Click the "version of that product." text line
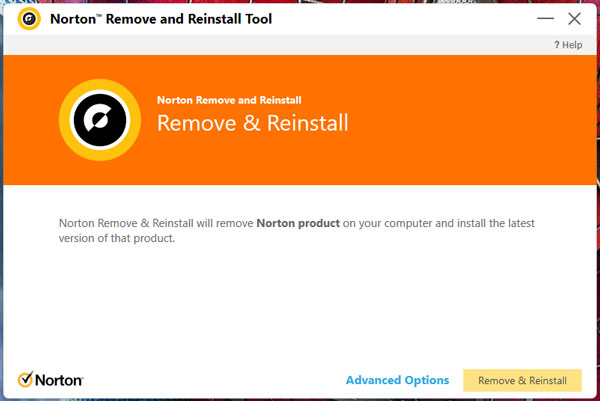Screen dimensions: 600x401 coord(117,238)
